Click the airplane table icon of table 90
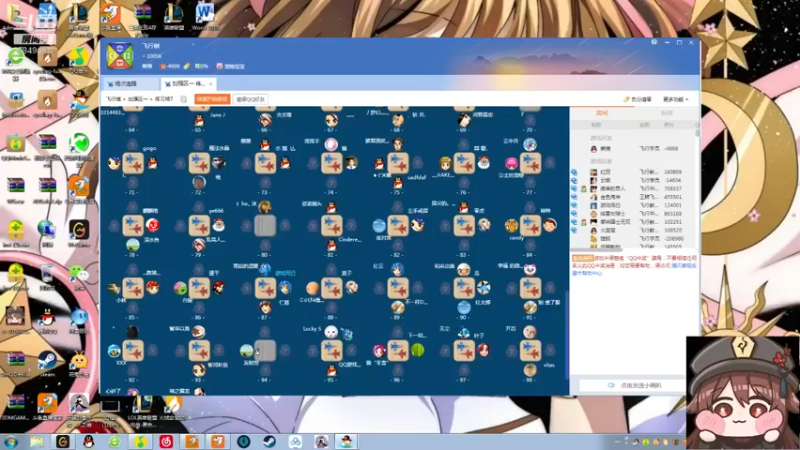The width and height of the screenshot is (800, 450). coord(464,288)
